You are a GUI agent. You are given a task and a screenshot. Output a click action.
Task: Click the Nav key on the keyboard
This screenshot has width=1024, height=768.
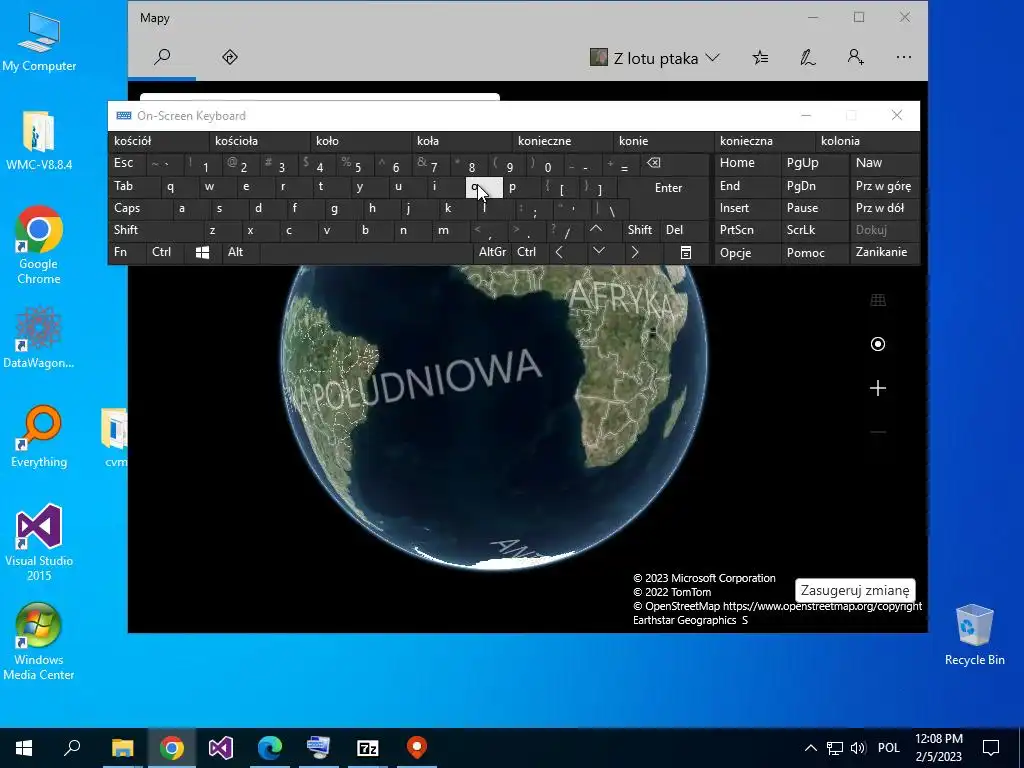(884, 163)
